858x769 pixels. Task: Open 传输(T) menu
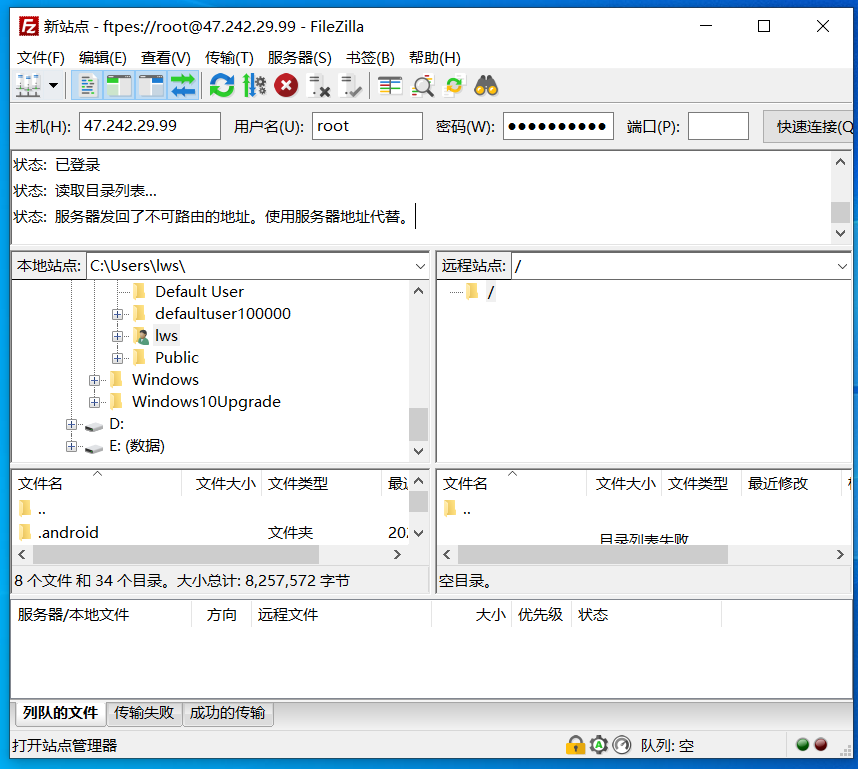click(229, 57)
